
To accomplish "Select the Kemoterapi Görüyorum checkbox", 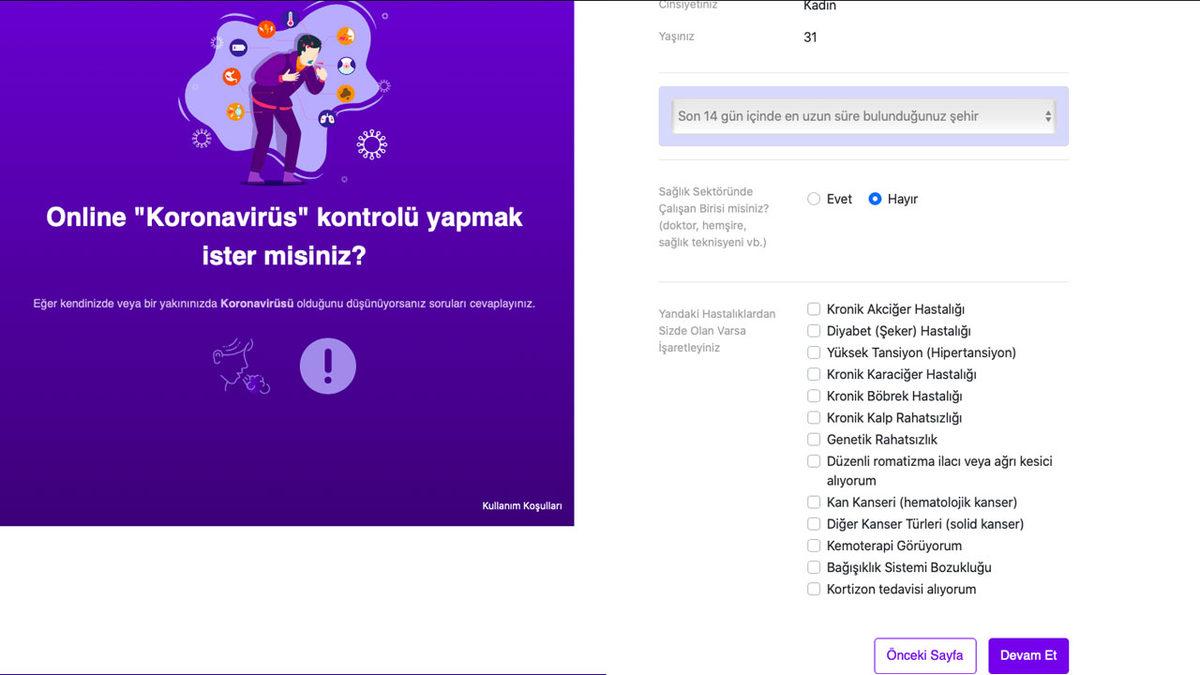I will [x=814, y=545].
